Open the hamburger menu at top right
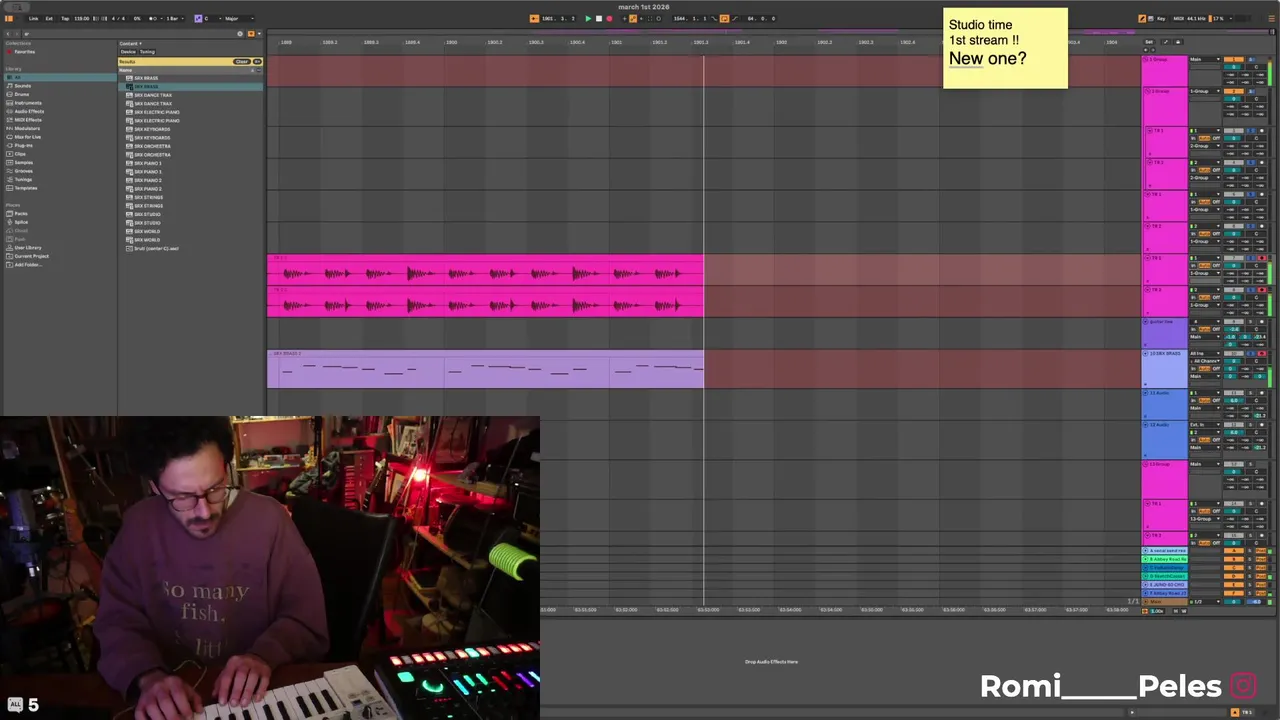This screenshot has height=720, width=1280. coord(1272,18)
